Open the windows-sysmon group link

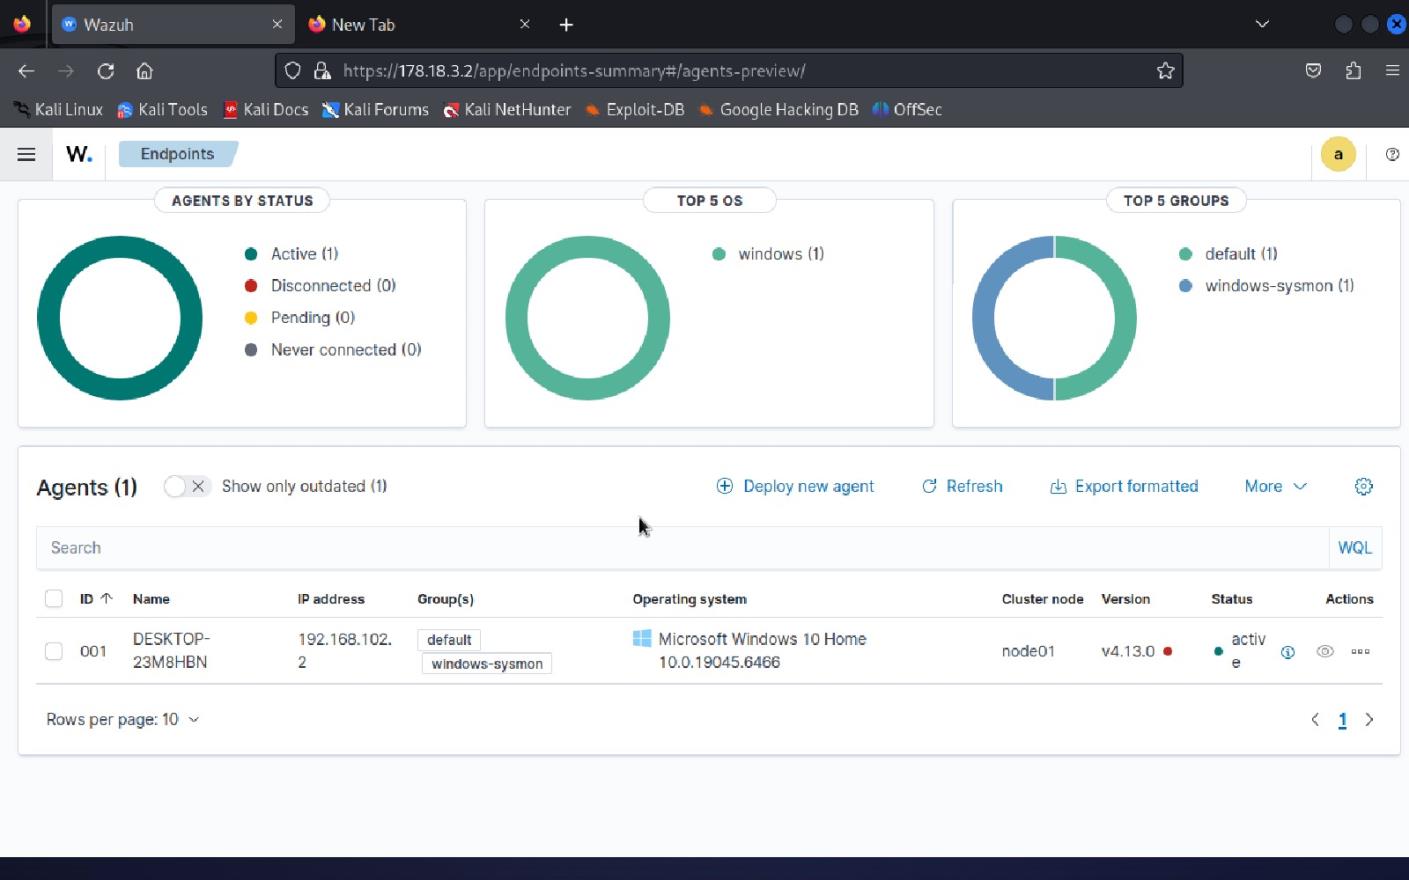[x=486, y=663]
